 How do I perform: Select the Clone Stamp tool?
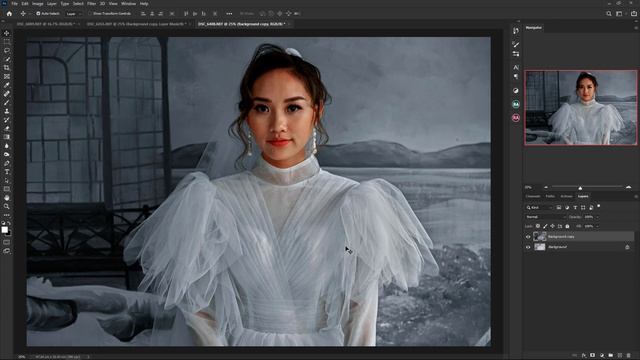click(7, 111)
